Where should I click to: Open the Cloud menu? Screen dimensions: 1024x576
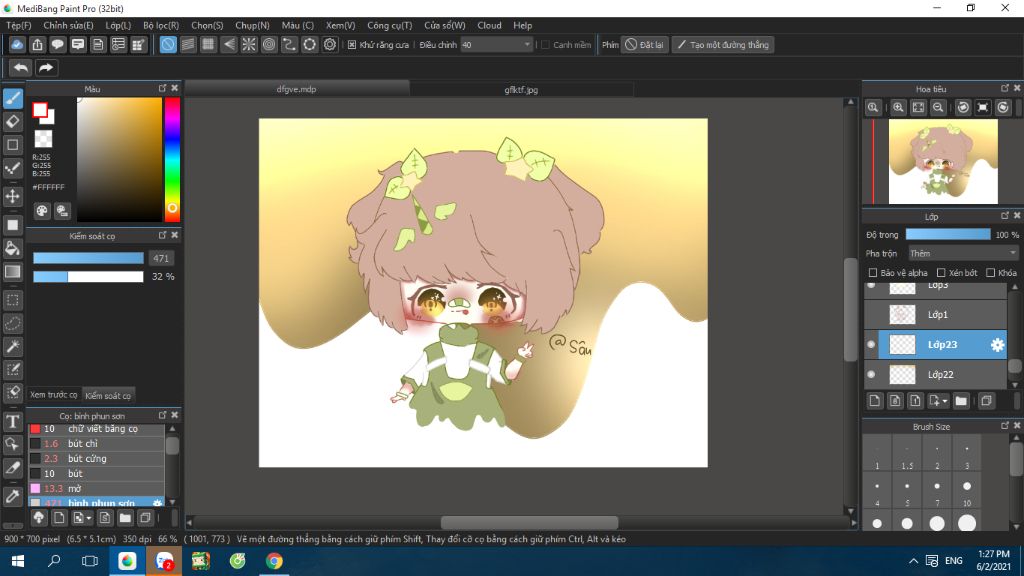489,25
